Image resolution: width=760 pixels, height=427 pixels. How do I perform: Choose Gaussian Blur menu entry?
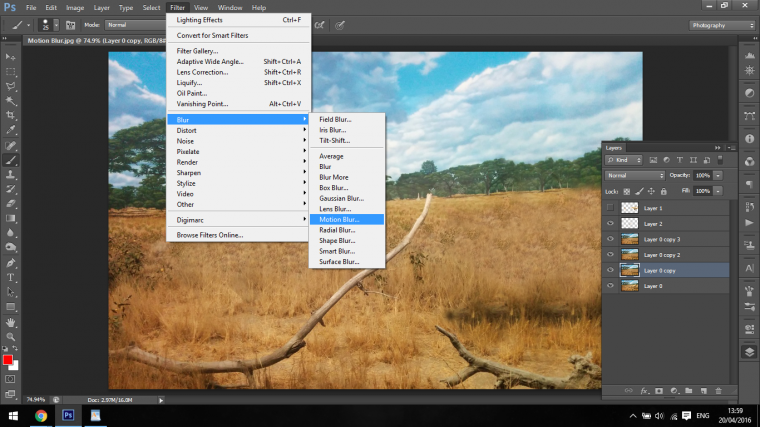pos(347,198)
